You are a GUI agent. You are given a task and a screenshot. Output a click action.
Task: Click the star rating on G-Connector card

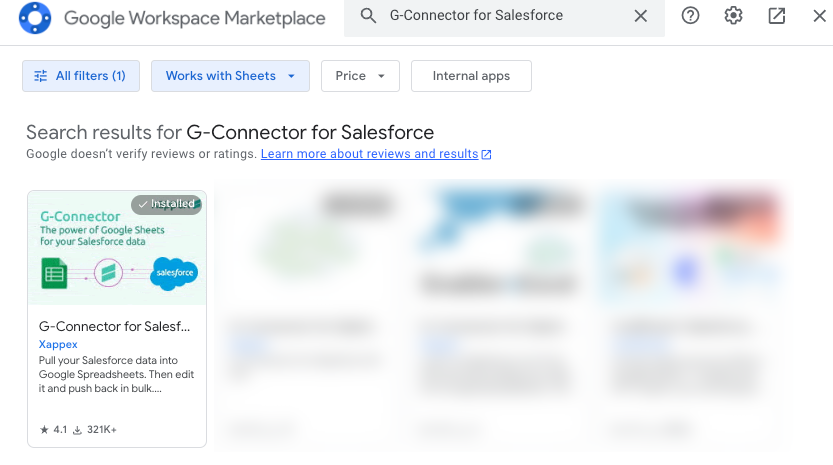point(45,429)
